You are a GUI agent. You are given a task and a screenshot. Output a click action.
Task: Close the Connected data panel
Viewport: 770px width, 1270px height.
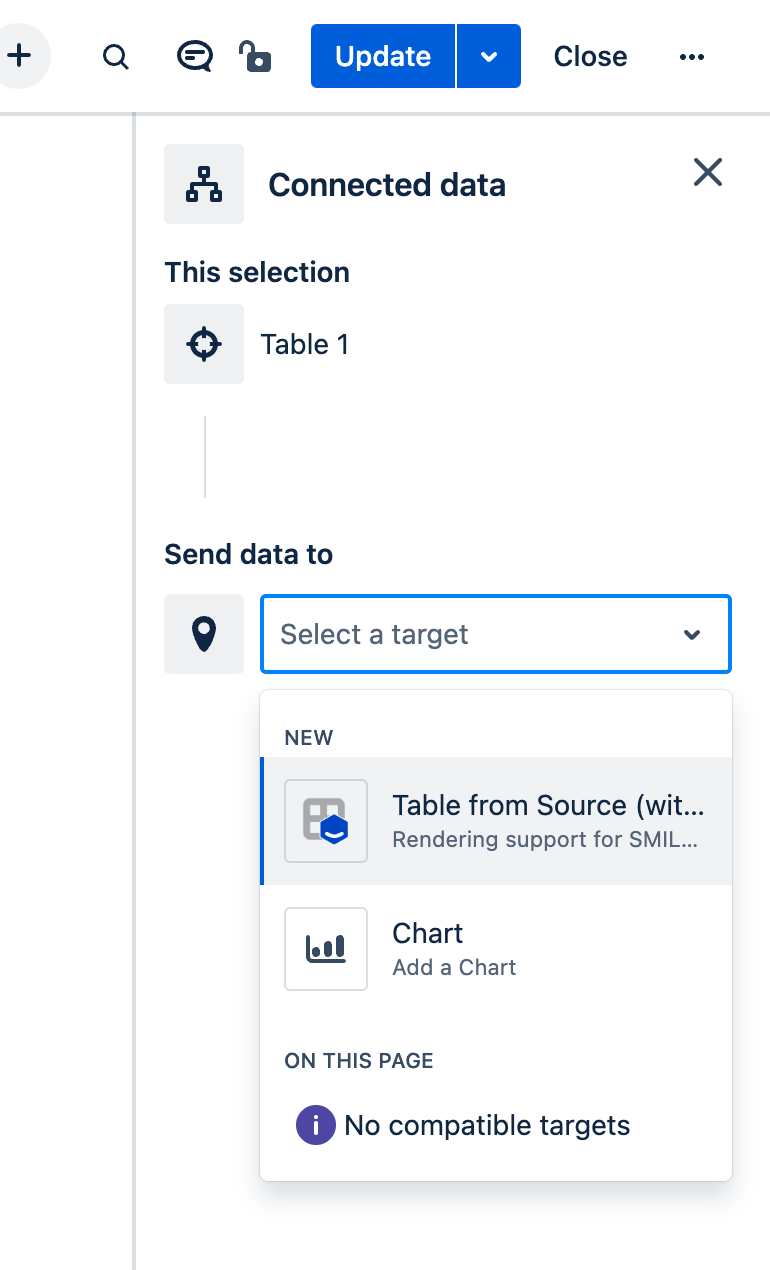(x=708, y=173)
